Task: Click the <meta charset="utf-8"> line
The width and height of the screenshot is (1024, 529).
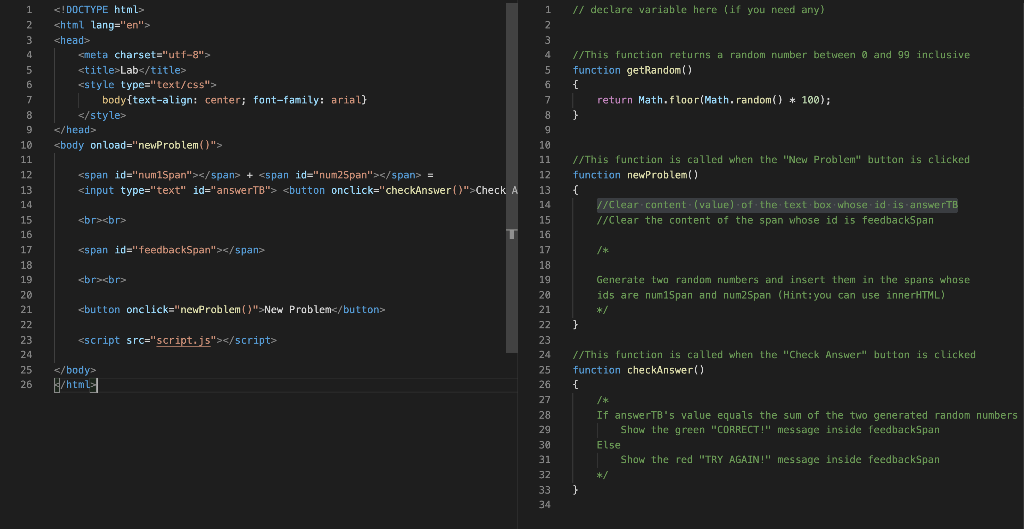Action: (x=144, y=55)
